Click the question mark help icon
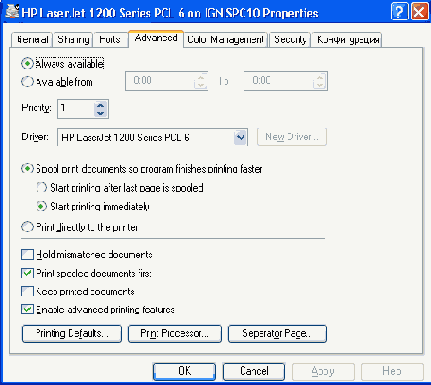This screenshot has height=385, width=431. (x=399, y=12)
